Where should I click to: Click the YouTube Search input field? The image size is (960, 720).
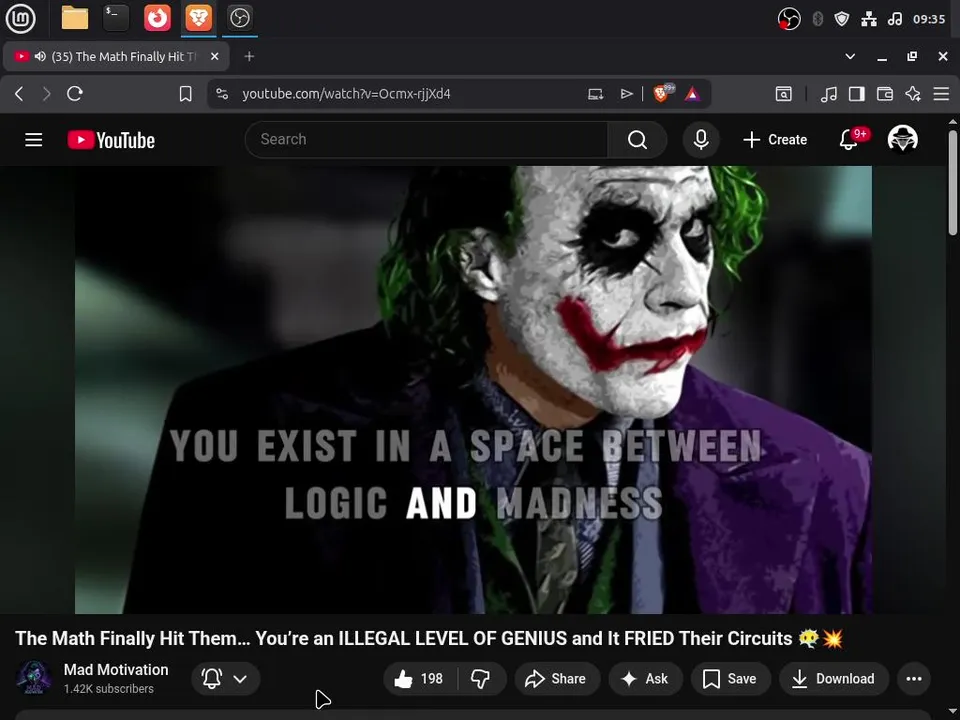[426, 140]
